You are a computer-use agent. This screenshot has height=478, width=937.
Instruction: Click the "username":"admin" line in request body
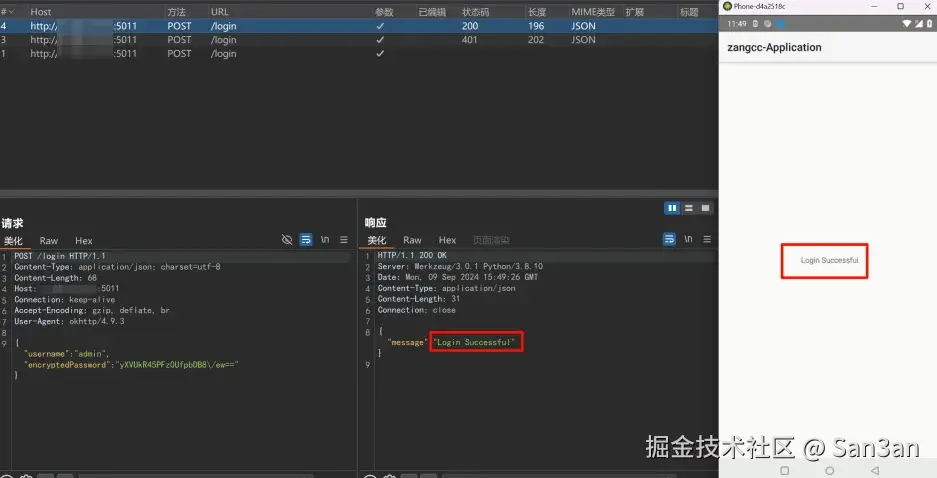tap(66, 353)
